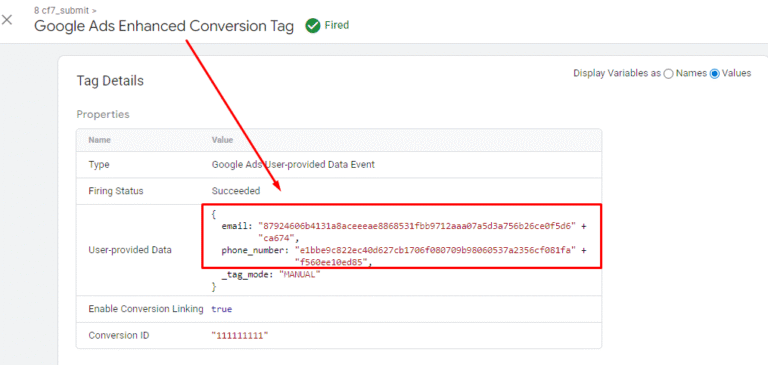Click 'Enable Conversion Linking' row label
The width and height of the screenshot is (768, 365).
pos(146,309)
